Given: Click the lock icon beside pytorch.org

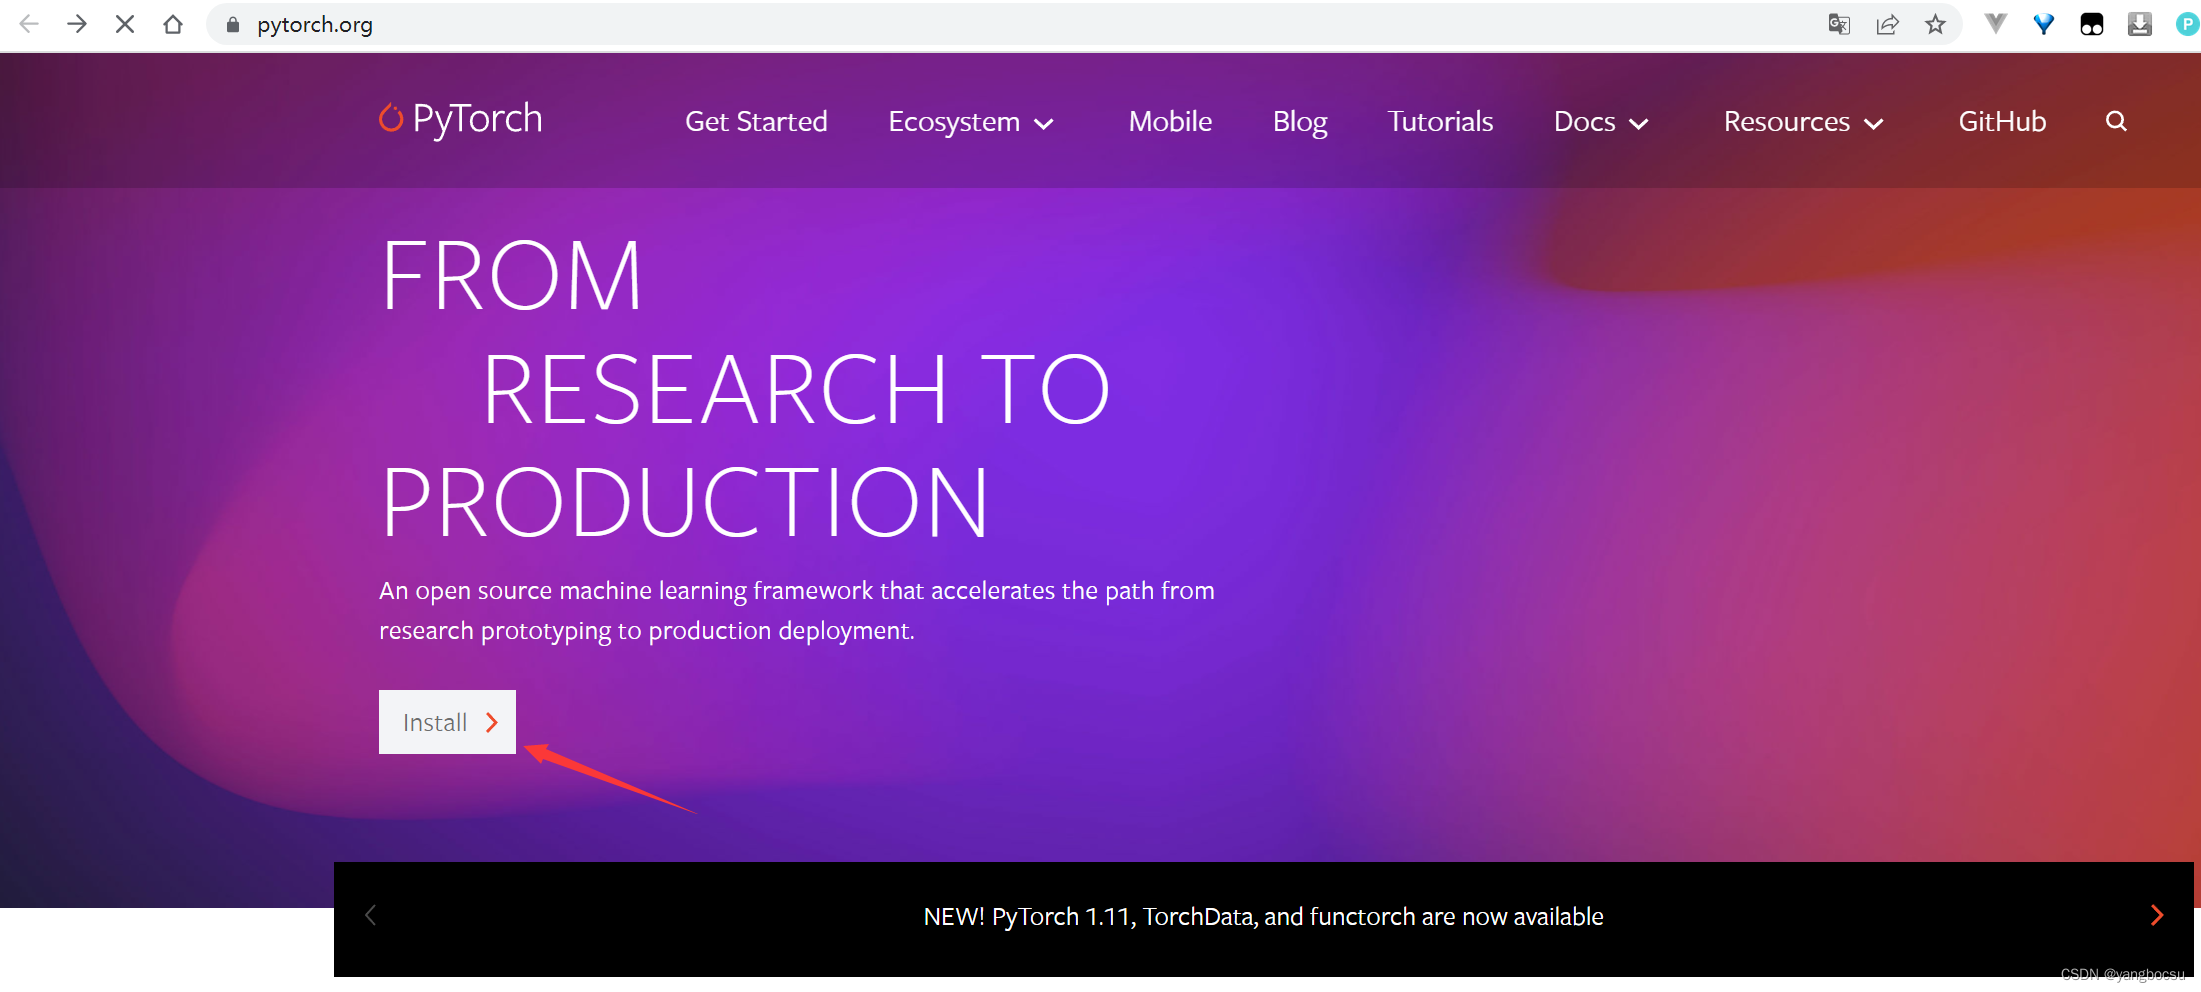Looking at the screenshot, I should click(233, 25).
